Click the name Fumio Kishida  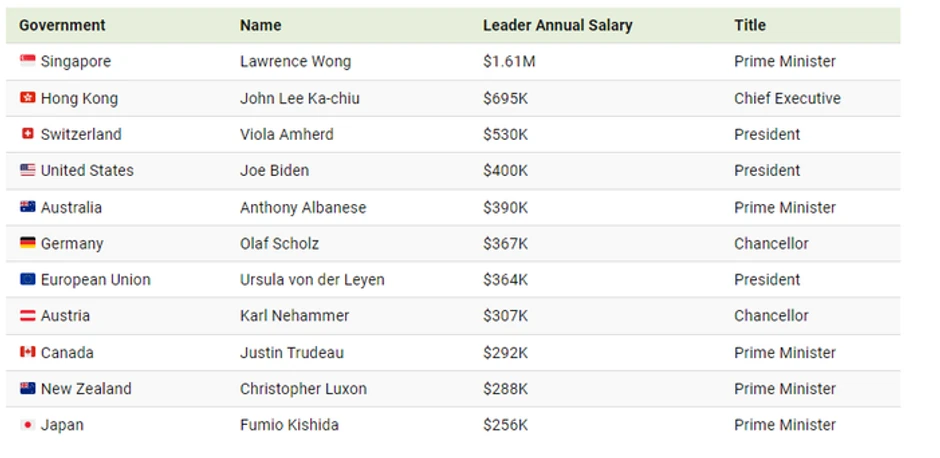[x=289, y=425]
